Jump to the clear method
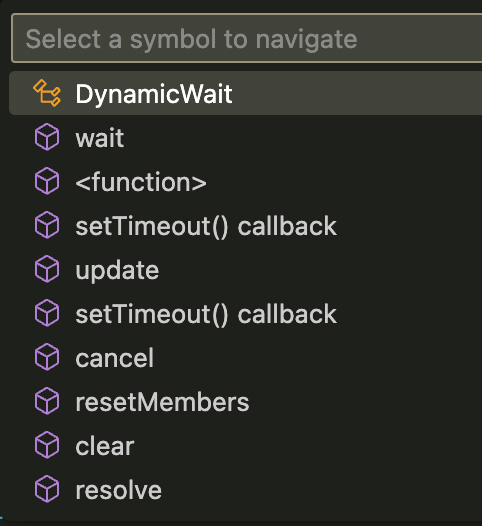This screenshot has height=526, width=482. point(246,445)
